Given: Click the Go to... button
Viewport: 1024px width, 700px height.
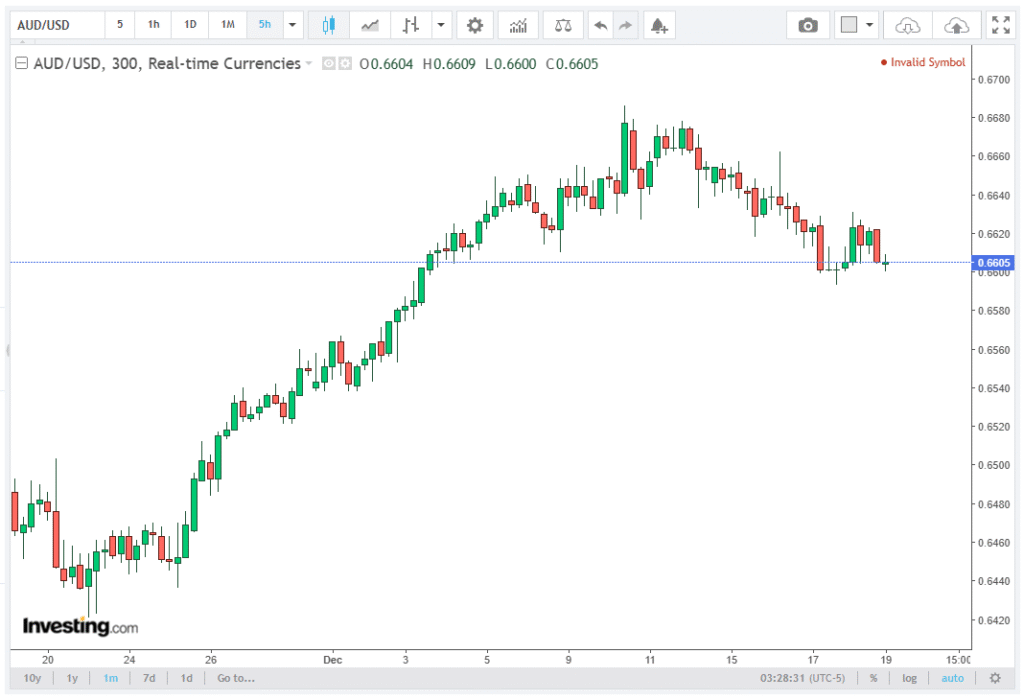Looking at the screenshot, I should coord(235,678).
